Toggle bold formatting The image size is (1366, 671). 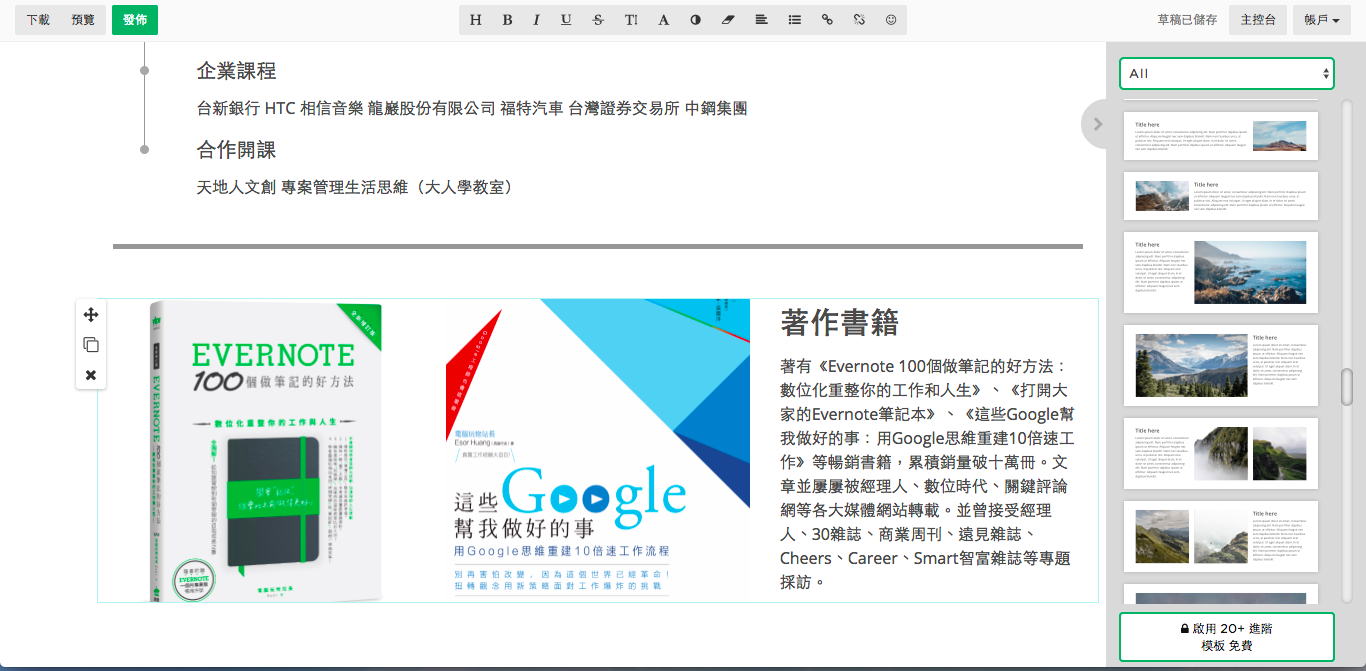(507, 20)
